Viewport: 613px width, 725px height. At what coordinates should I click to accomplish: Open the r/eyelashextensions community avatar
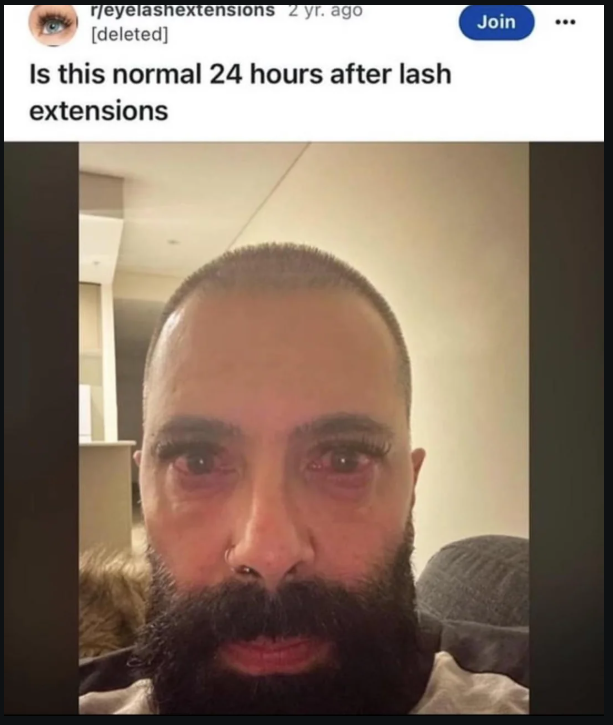53,25
